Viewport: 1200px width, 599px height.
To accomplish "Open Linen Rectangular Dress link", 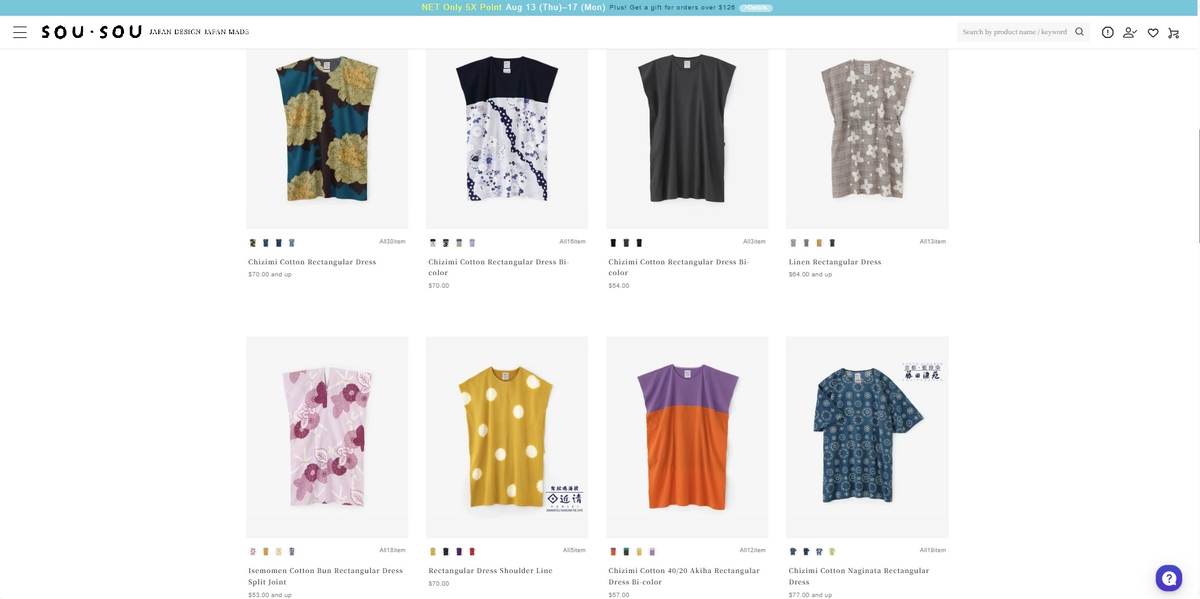I will 835,262.
